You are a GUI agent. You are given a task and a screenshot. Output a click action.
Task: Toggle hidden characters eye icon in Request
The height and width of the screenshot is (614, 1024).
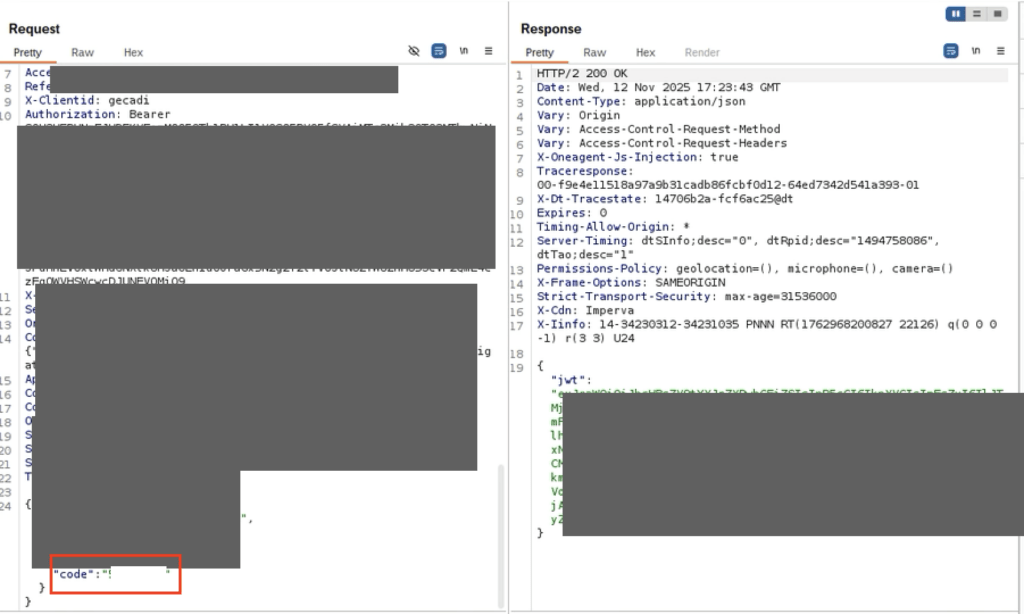tap(414, 51)
